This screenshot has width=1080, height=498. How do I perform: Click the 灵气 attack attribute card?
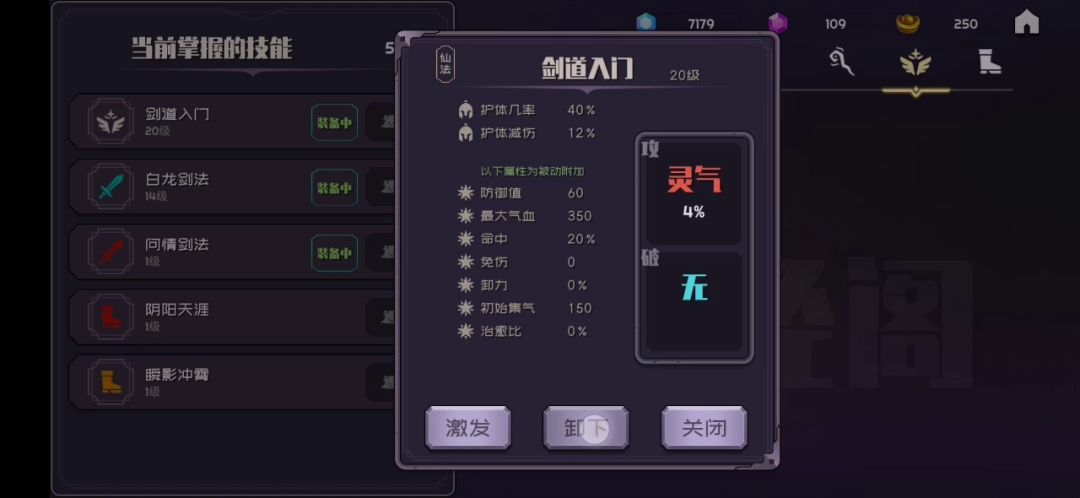694,193
